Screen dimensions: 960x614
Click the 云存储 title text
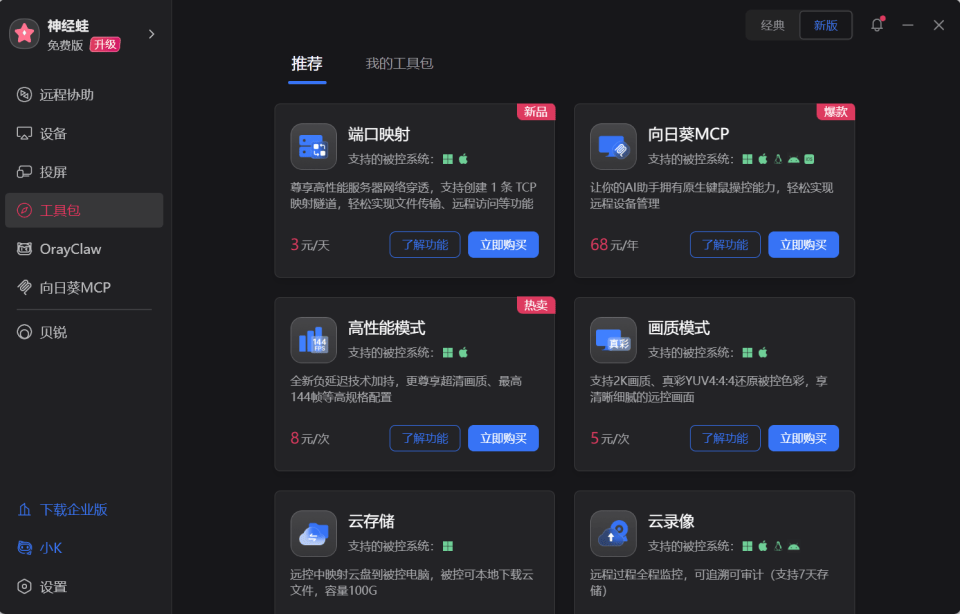coord(371,522)
